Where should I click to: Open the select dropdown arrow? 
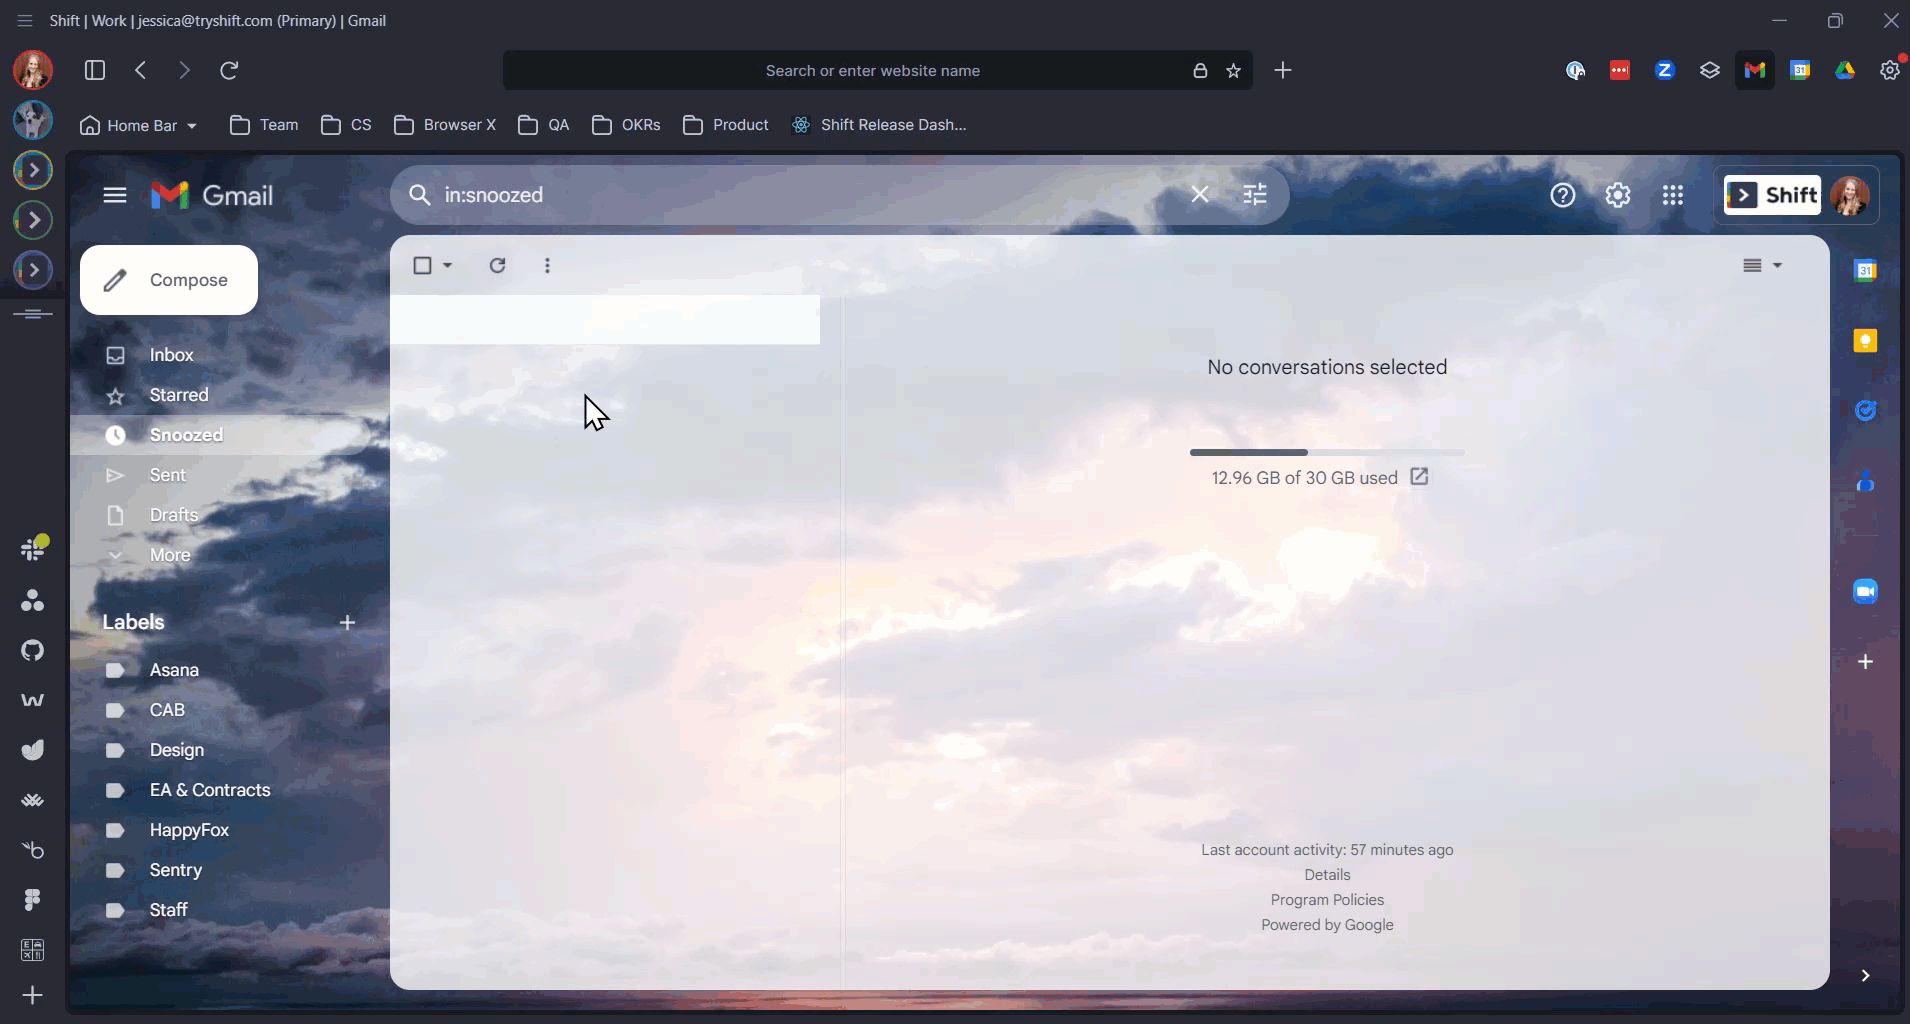[x=447, y=265]
